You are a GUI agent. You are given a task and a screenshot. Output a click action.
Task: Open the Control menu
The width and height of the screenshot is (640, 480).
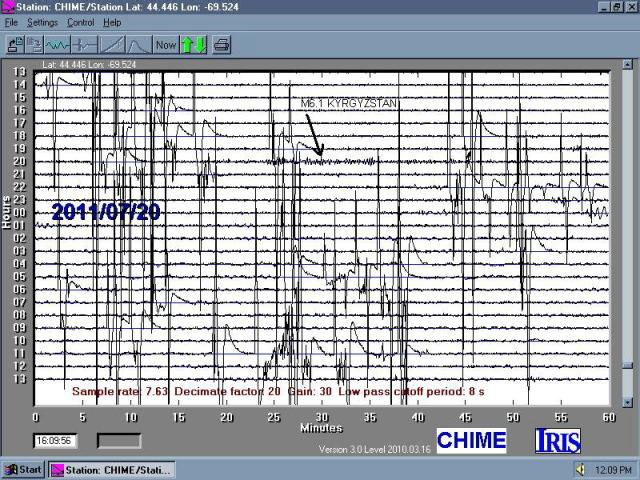pyautogui.click(x=80, y=22)
